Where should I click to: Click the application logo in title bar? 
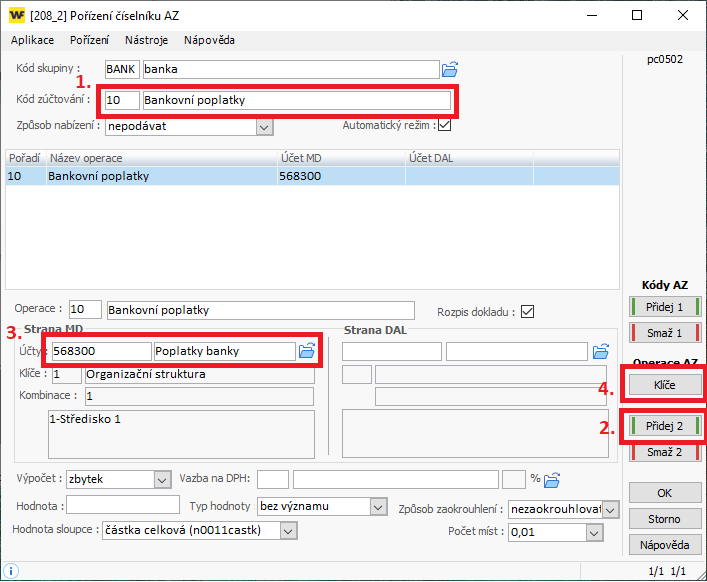tap(17, 15)
